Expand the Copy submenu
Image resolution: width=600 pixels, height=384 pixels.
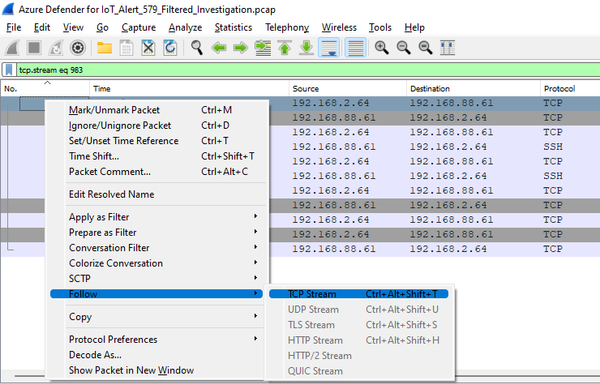click(x=157, y=317)
